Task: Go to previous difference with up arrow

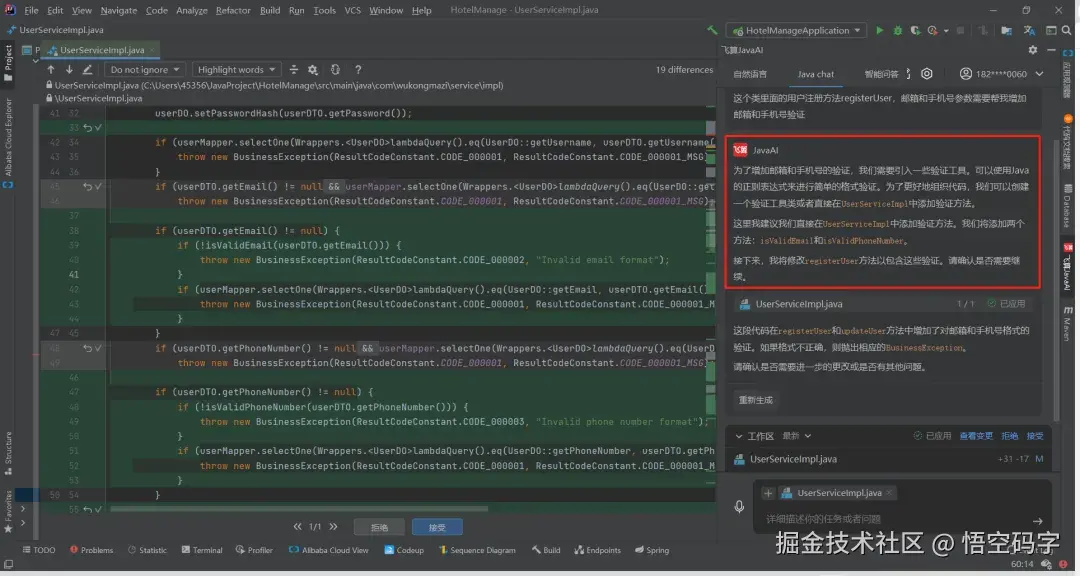Action: pos(51,70)
